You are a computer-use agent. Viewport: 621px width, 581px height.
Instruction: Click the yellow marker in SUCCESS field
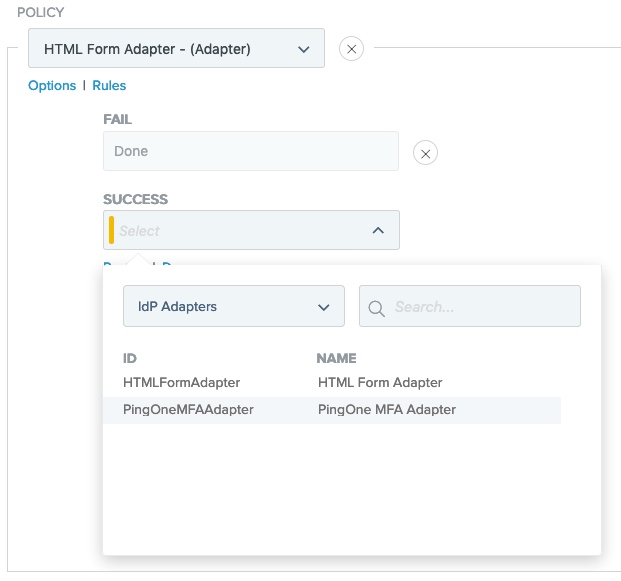111,230
